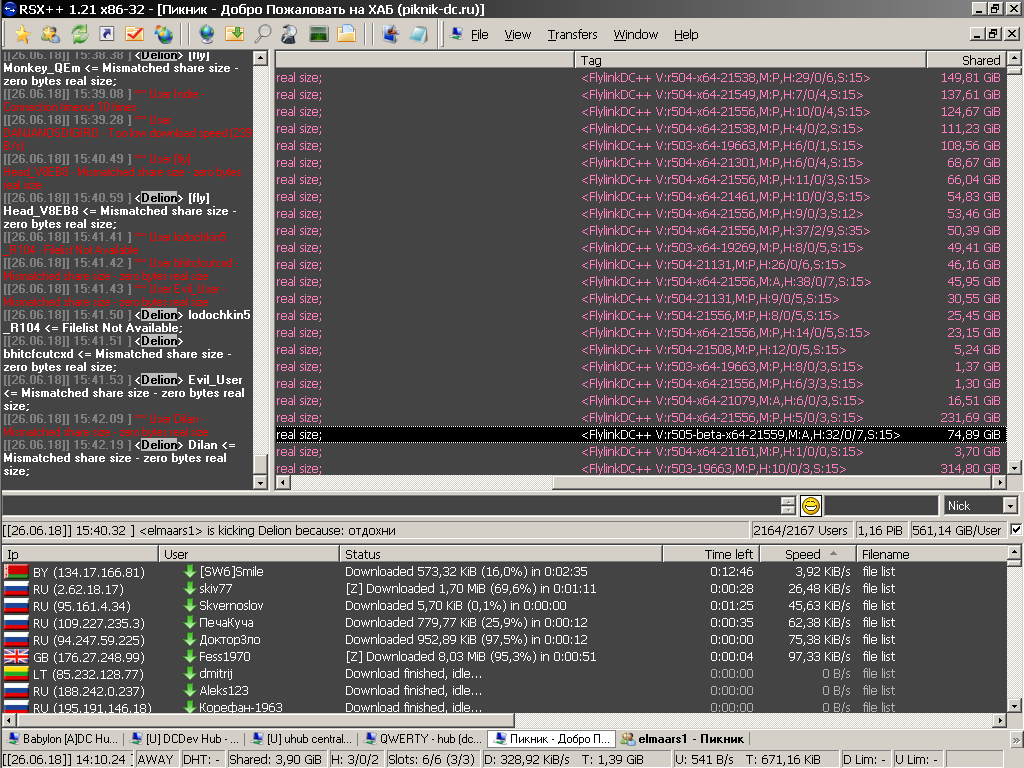Click transfers horizontal scrollbar left arrow

[9, 720]
